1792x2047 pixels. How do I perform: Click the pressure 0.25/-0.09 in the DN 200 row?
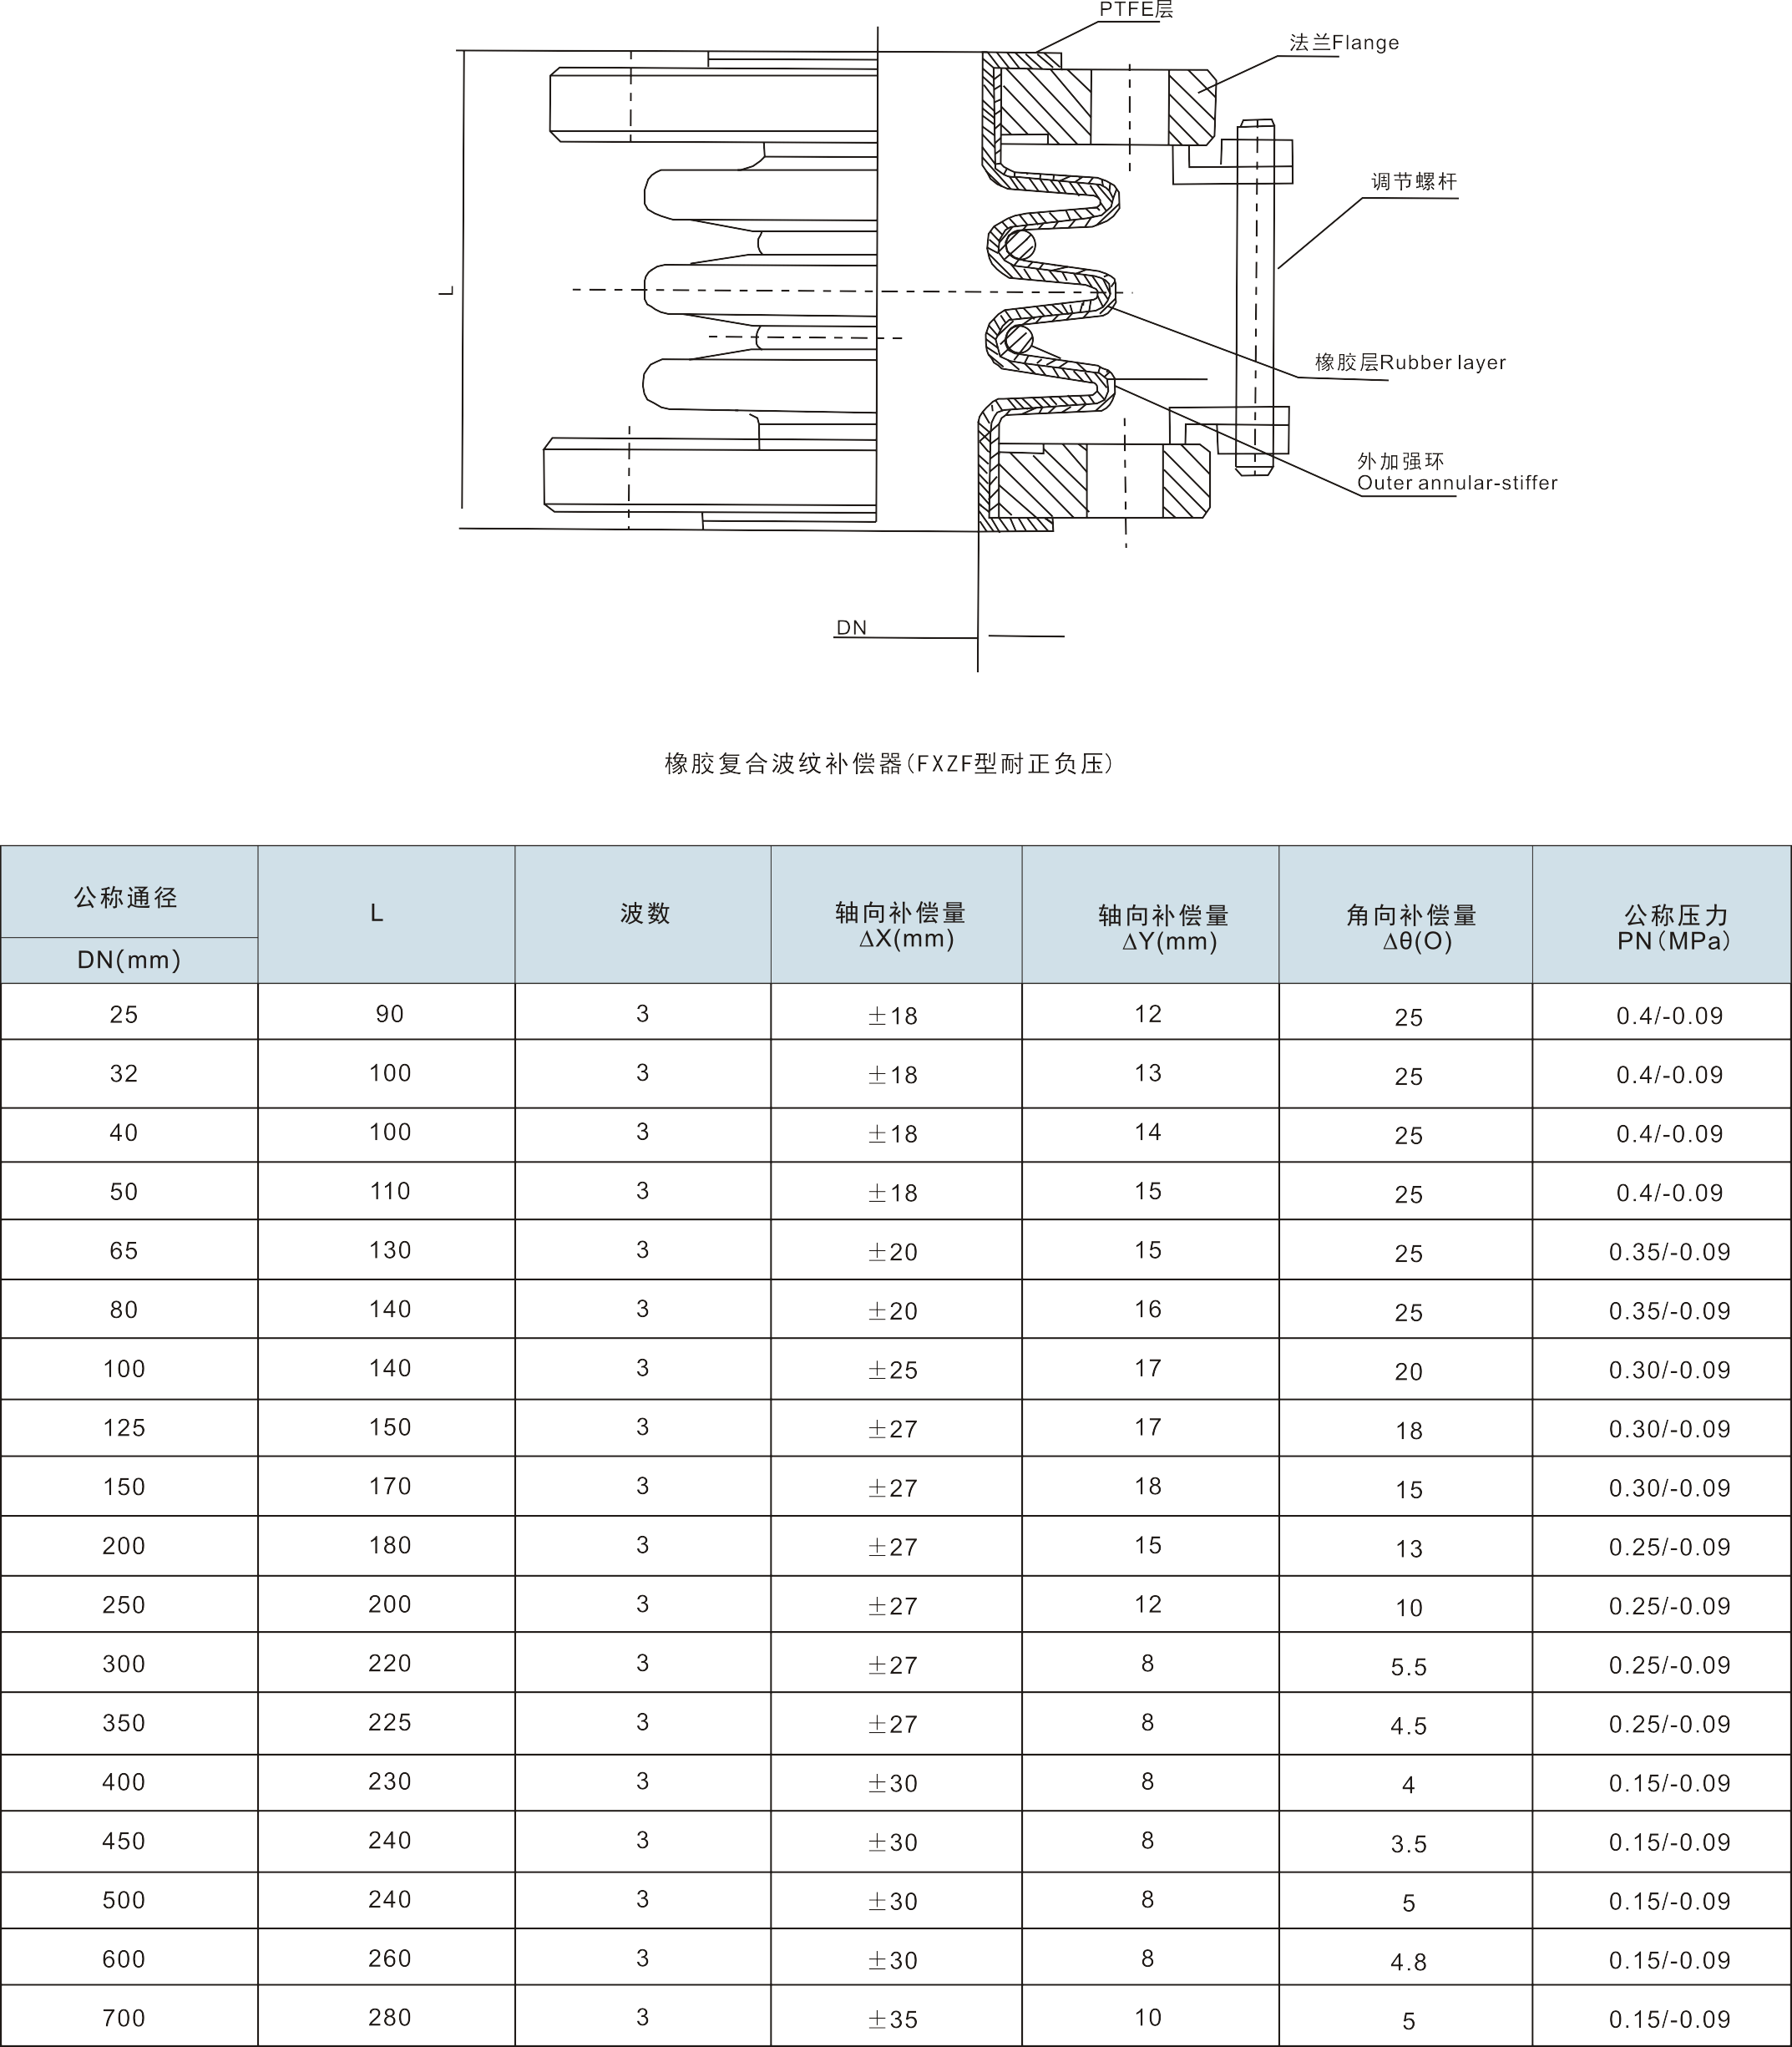[1670, 1547]
